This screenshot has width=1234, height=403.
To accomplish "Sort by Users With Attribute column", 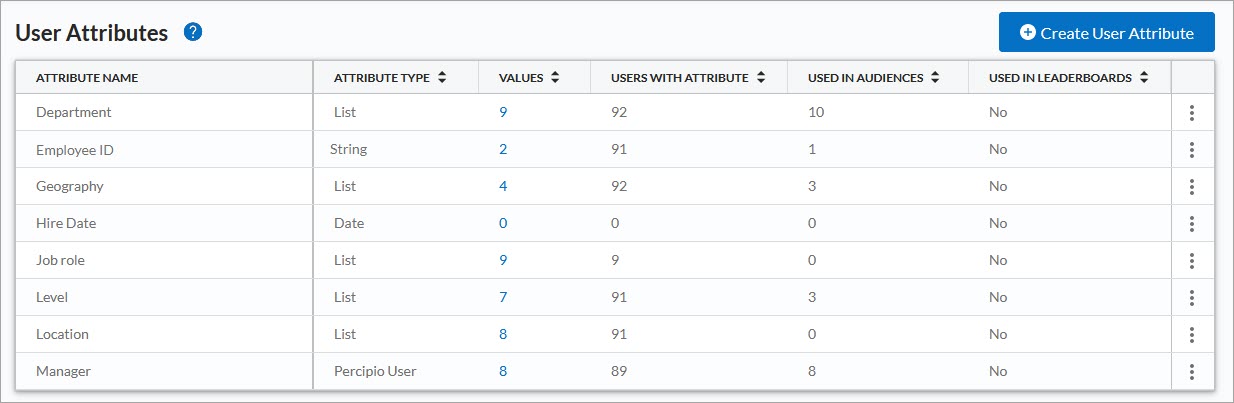I will [x=761, y=78].
